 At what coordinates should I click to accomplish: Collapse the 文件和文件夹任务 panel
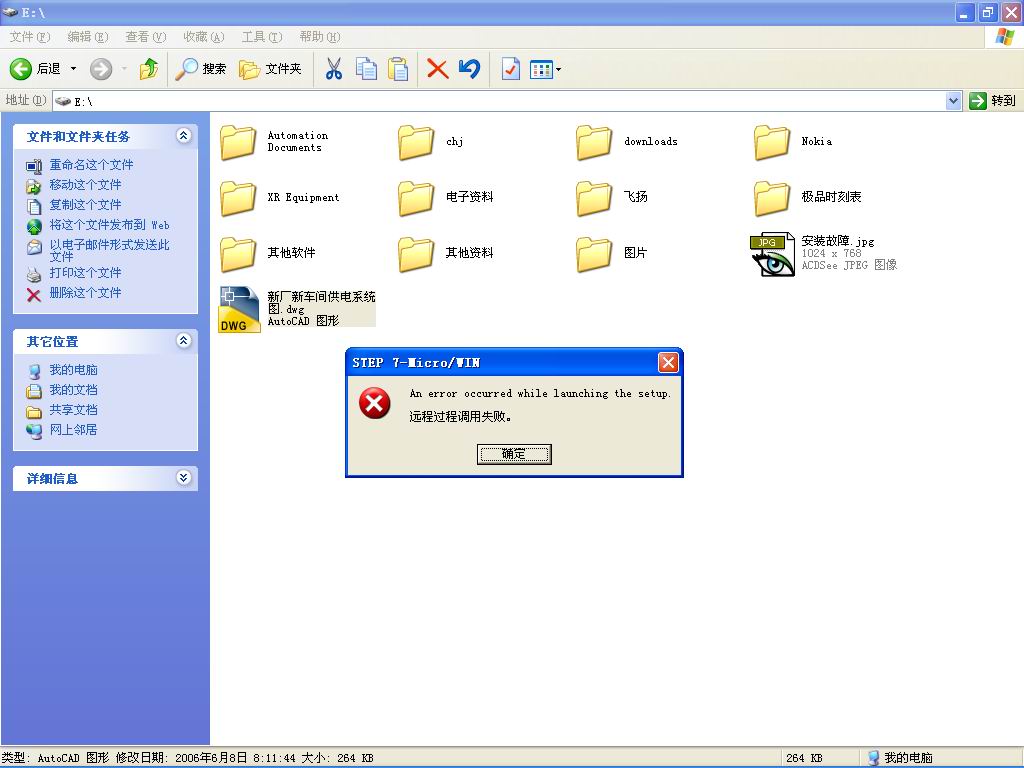(183, 136)
